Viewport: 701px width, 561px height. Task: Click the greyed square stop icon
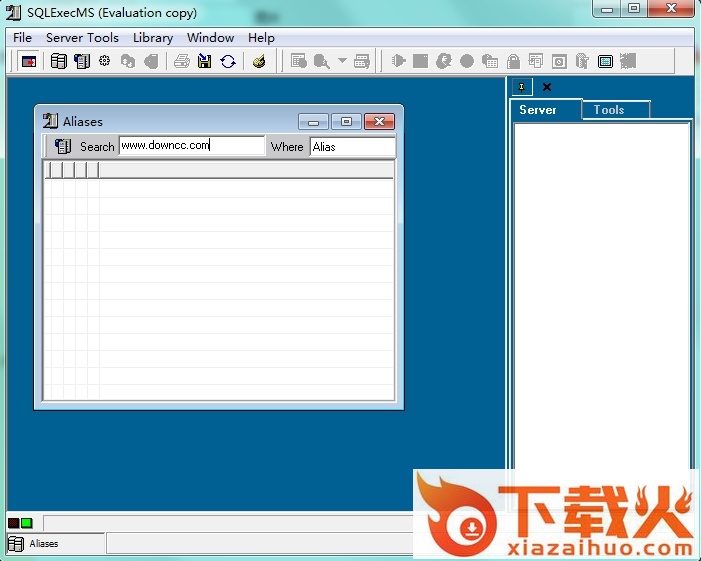(x=420, y=61)
